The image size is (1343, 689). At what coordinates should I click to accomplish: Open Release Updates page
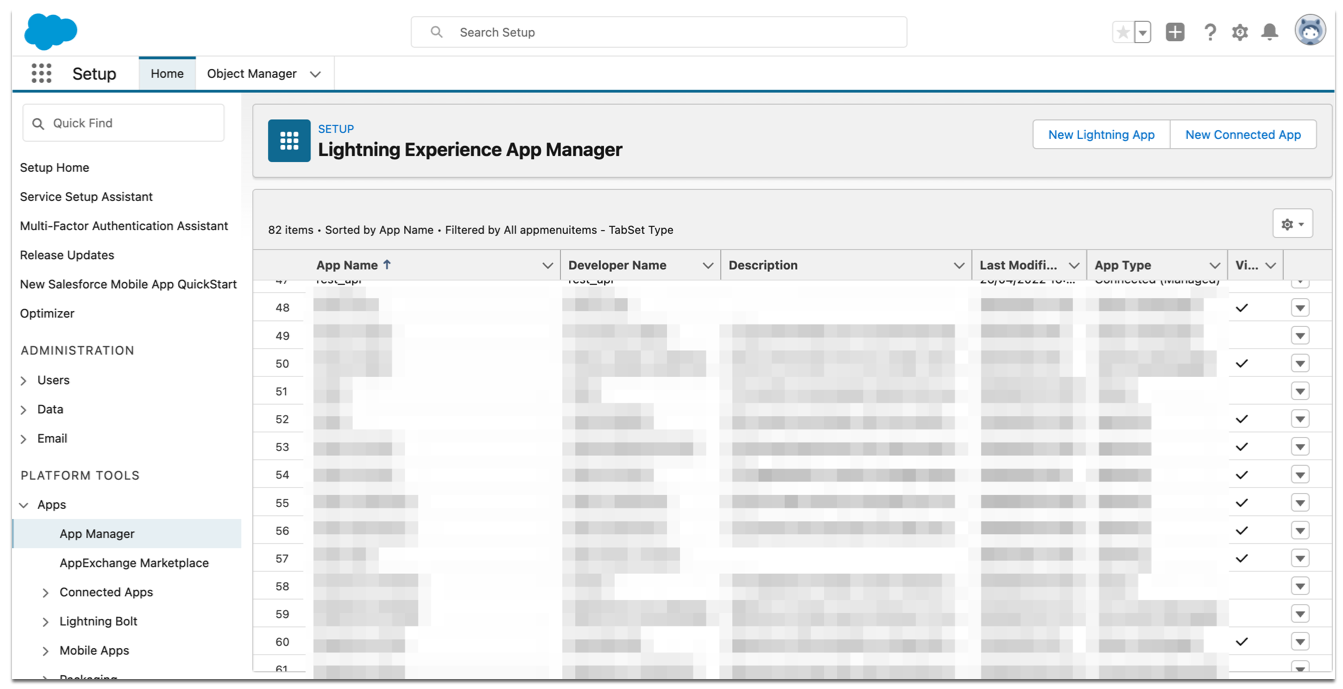pyautogui.click(x=67, y=255)
